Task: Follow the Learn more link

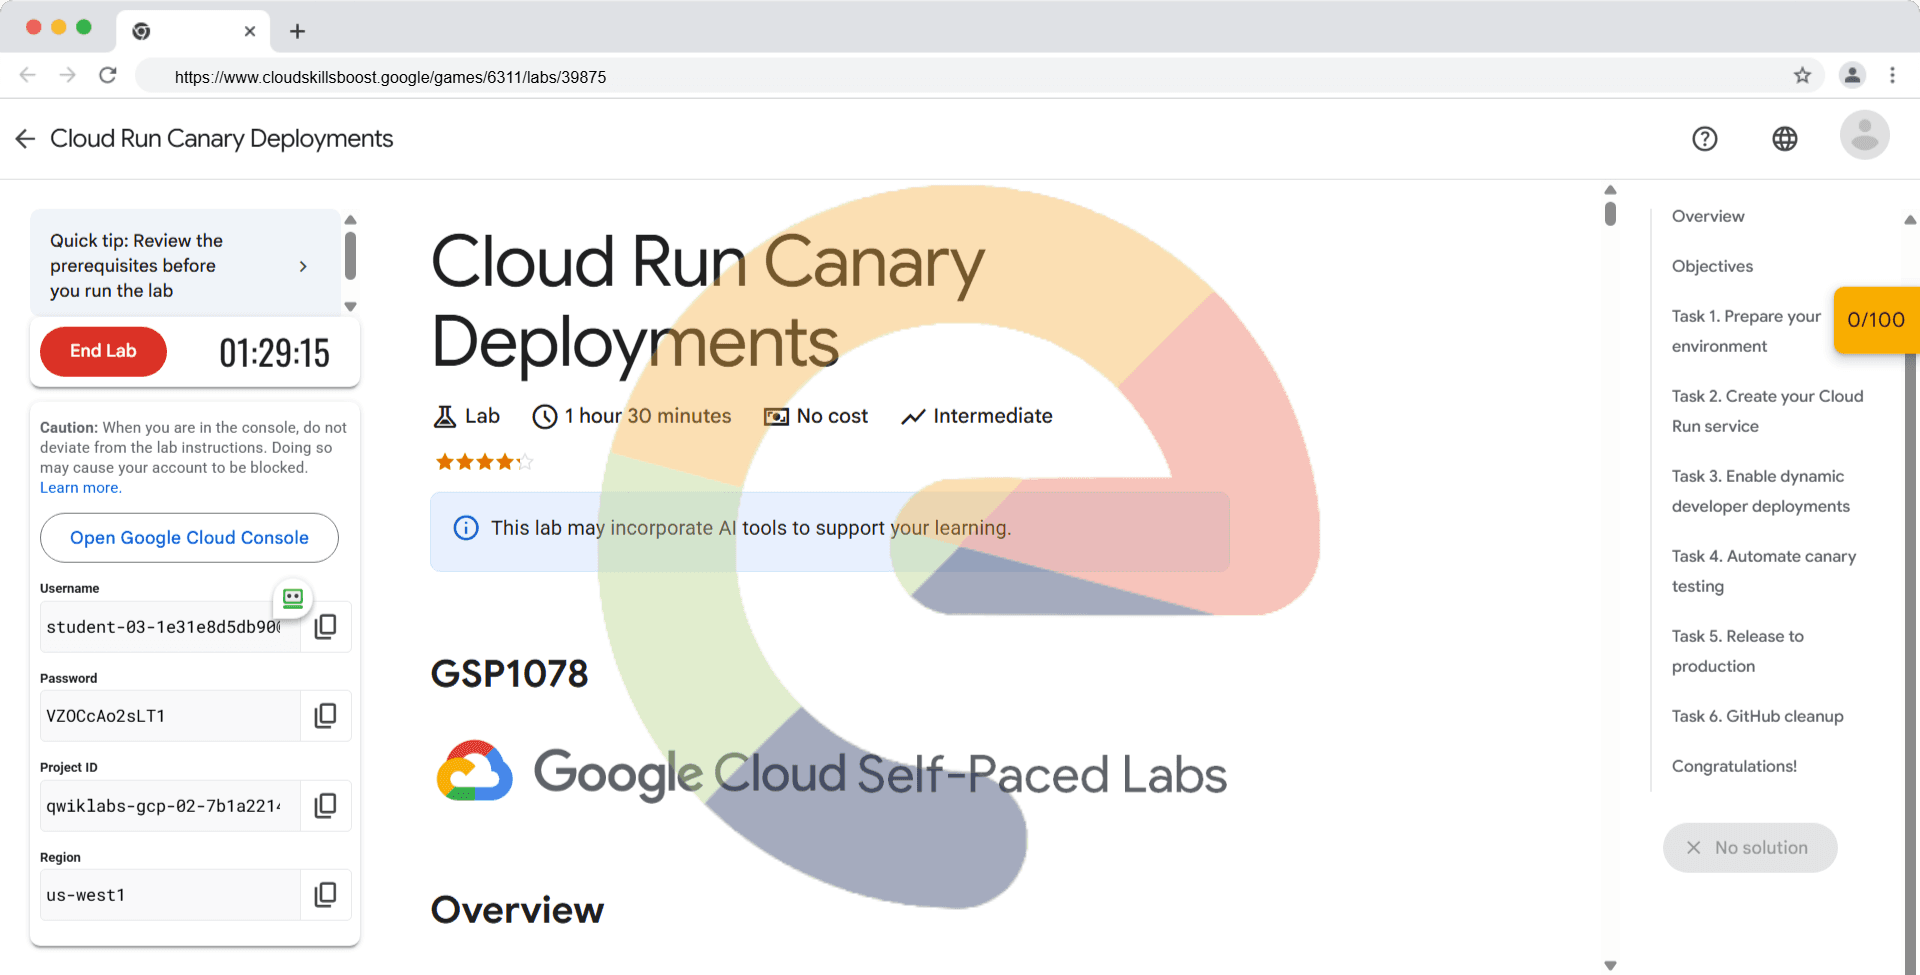Action: pyautogui.click(x=80, y=488)
